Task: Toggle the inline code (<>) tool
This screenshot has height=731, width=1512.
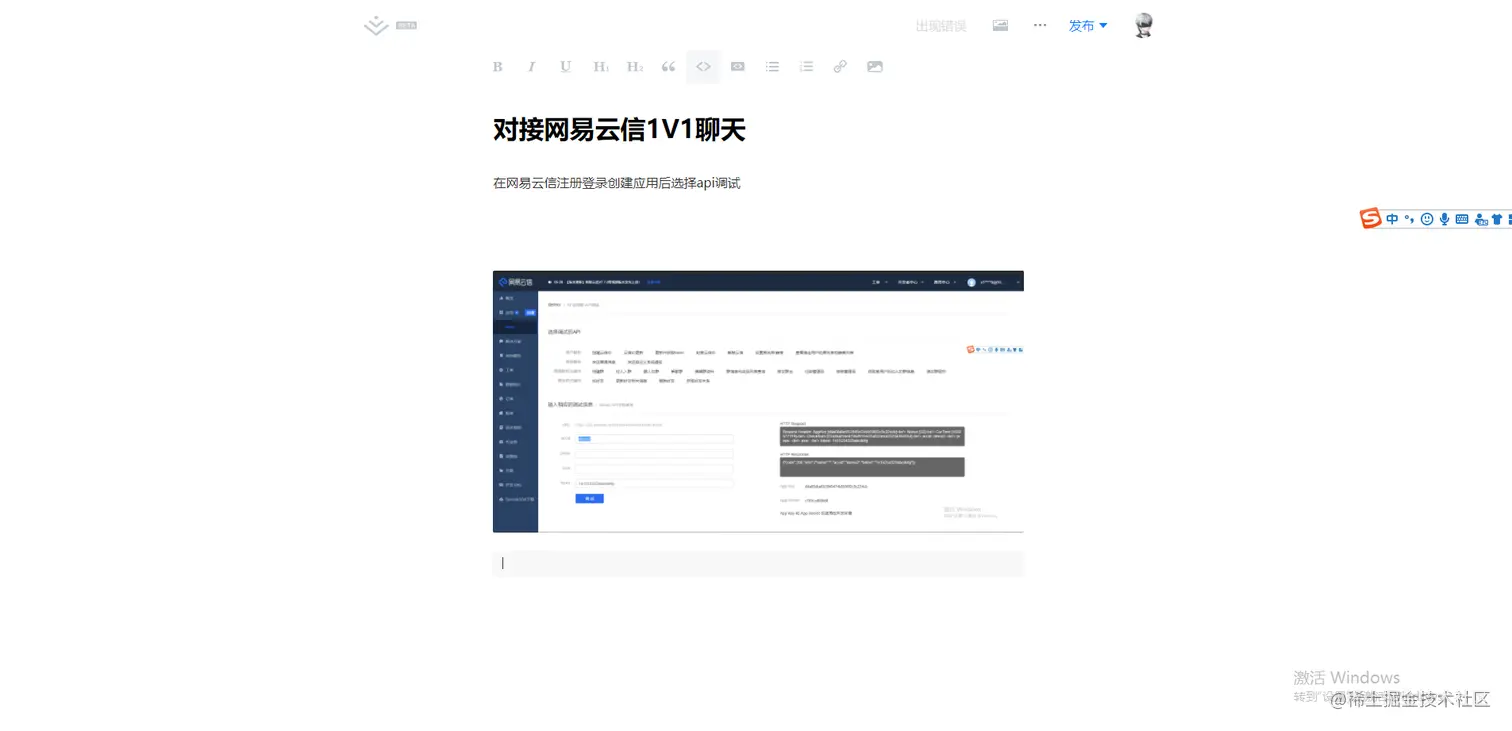Action: tap(703, 67)
